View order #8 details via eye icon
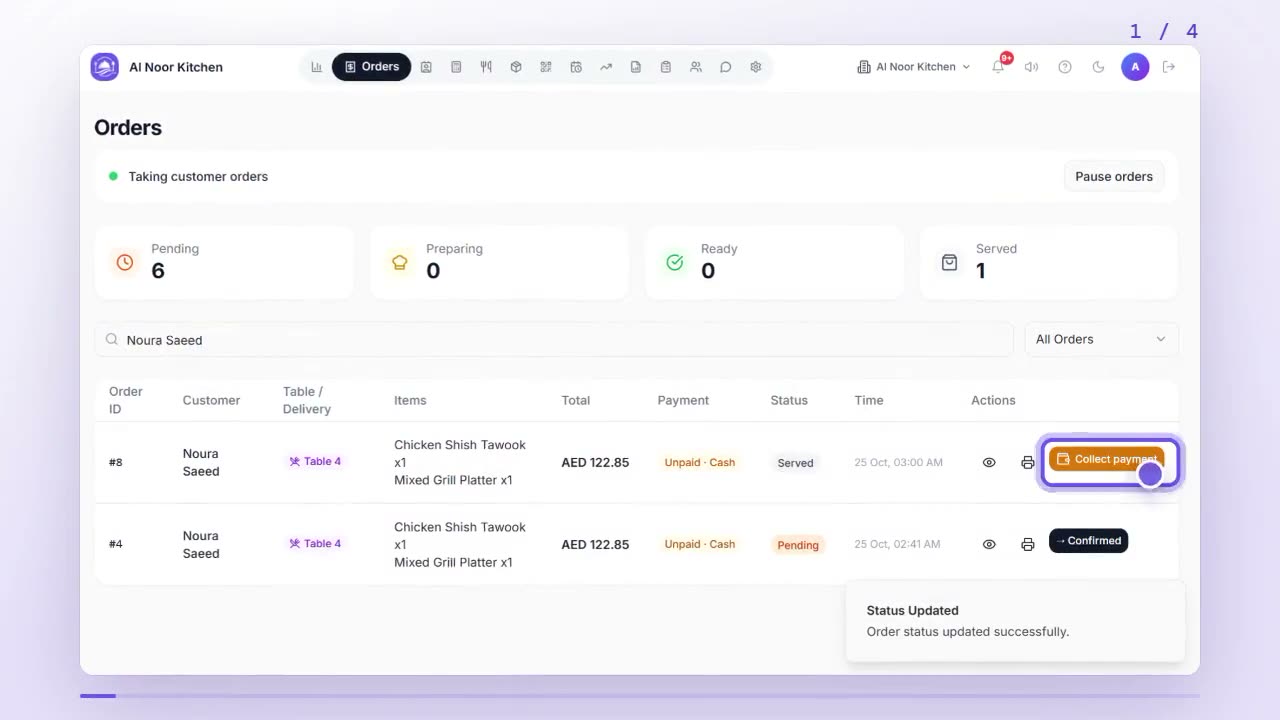The width and height of the screenshot is (1280, 720). coord(989,463)
